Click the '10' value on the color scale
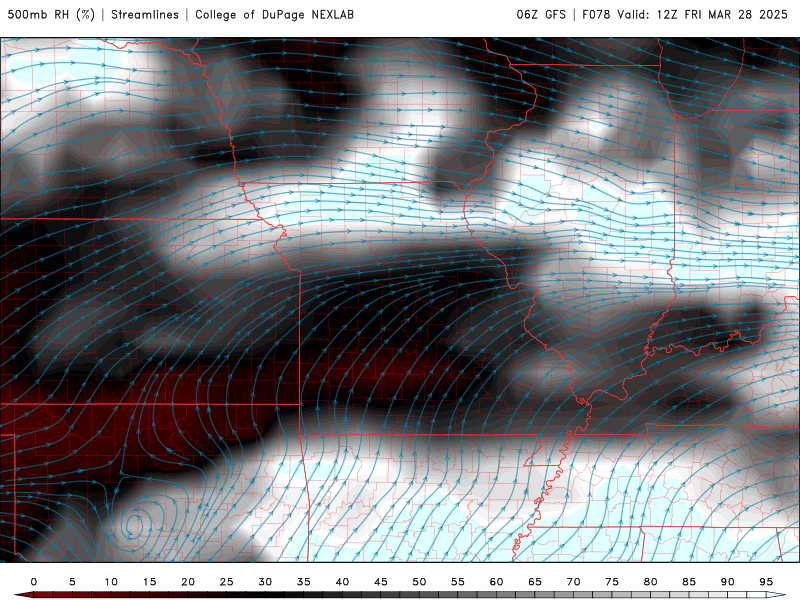 click(x=111, y=582)
